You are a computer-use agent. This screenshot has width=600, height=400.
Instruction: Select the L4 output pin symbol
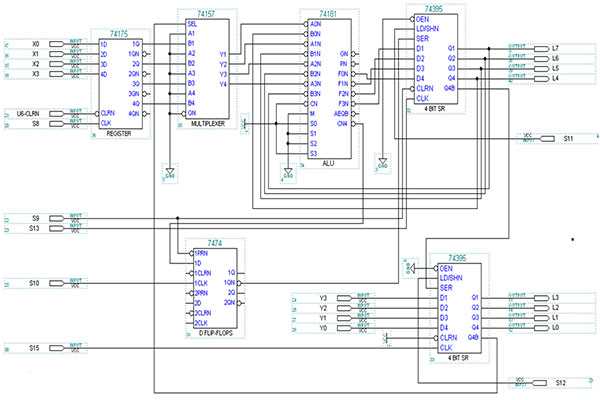(x=541, y=78)
